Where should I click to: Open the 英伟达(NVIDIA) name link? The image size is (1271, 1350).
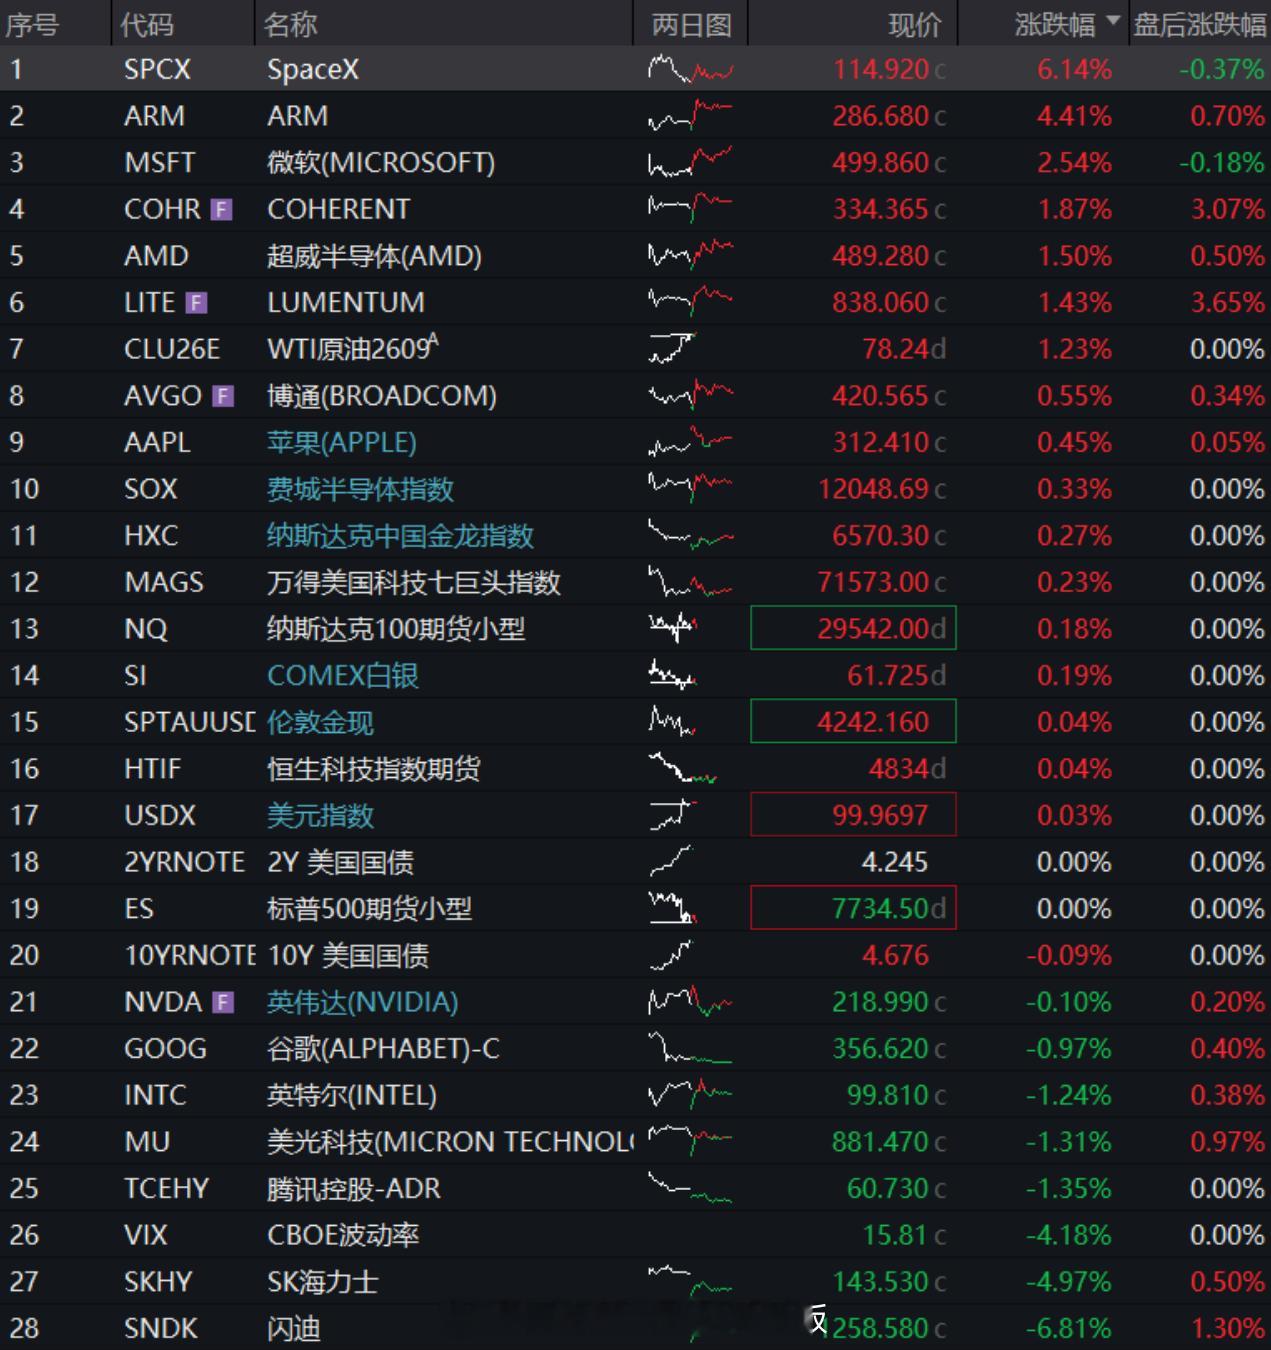tap(362, 1002)
